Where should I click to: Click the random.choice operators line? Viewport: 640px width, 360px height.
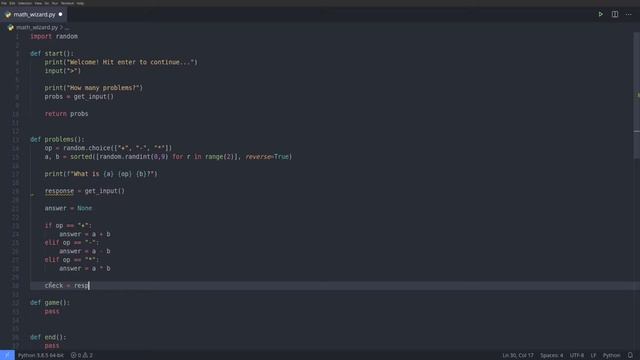tap(108, 148)
